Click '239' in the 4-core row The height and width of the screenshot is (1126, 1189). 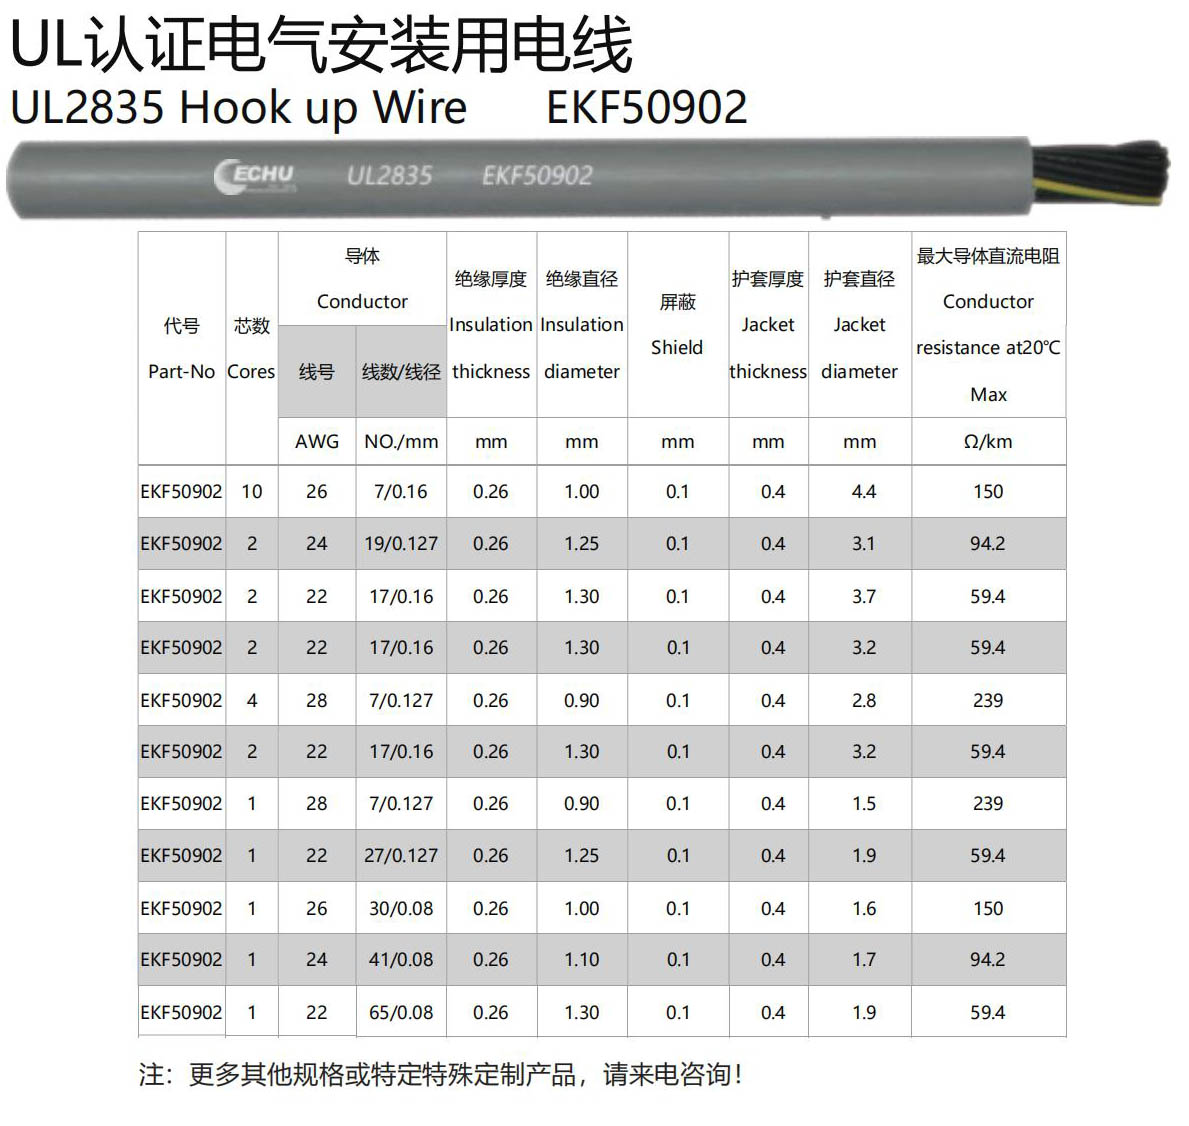988,701
